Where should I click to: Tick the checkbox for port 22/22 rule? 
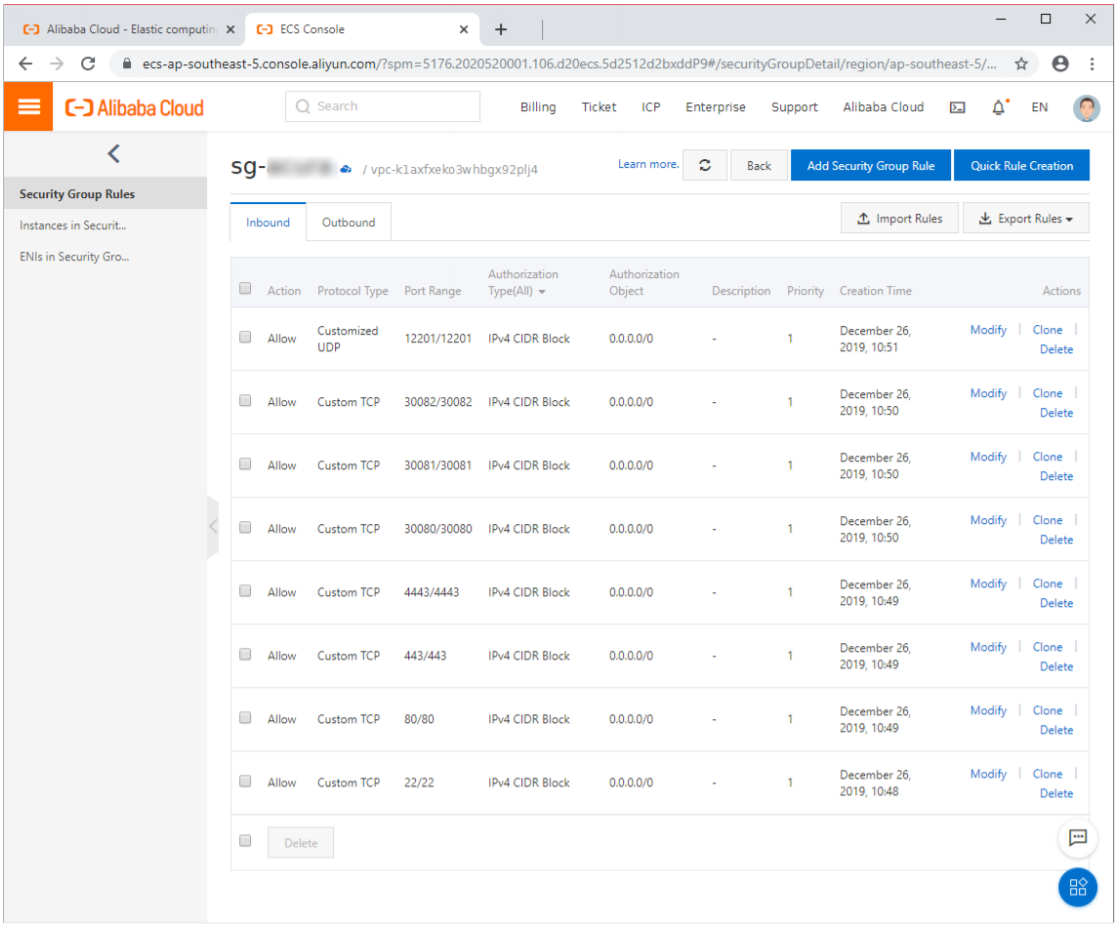point(245,781)
